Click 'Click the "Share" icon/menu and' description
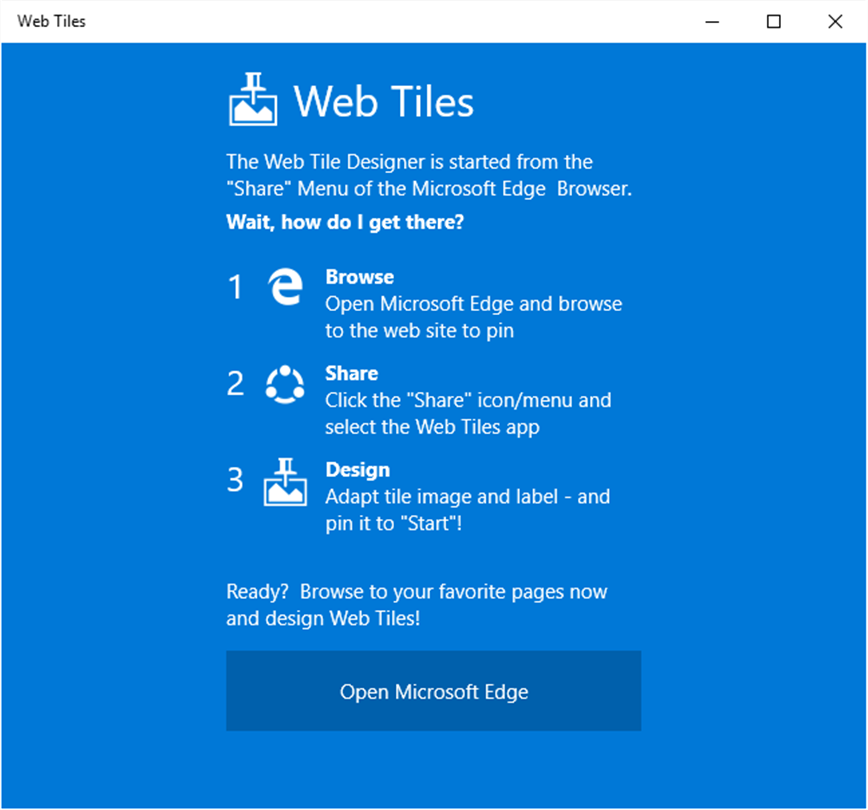 coord(468,413)
